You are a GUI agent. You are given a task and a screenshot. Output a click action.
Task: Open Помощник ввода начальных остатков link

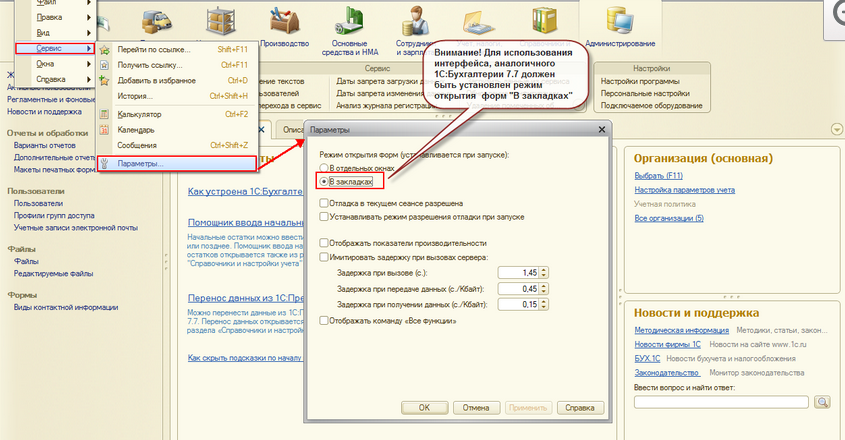tap(246, 223)
